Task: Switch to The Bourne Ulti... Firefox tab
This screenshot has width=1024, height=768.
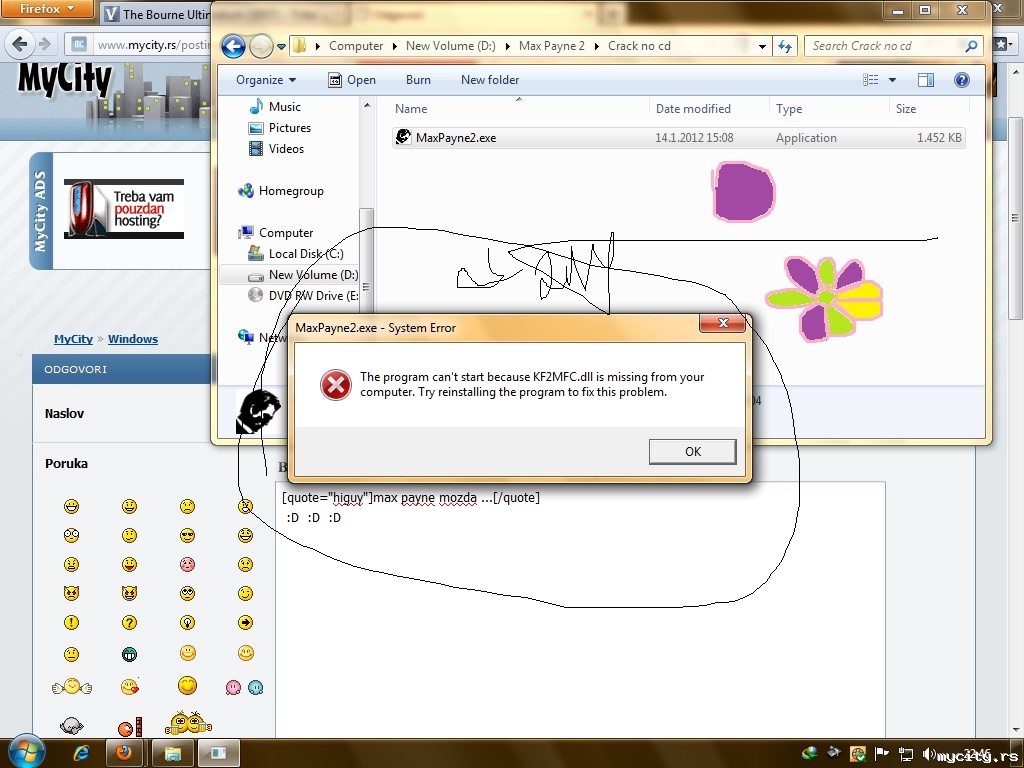Action: click(157, 14)
